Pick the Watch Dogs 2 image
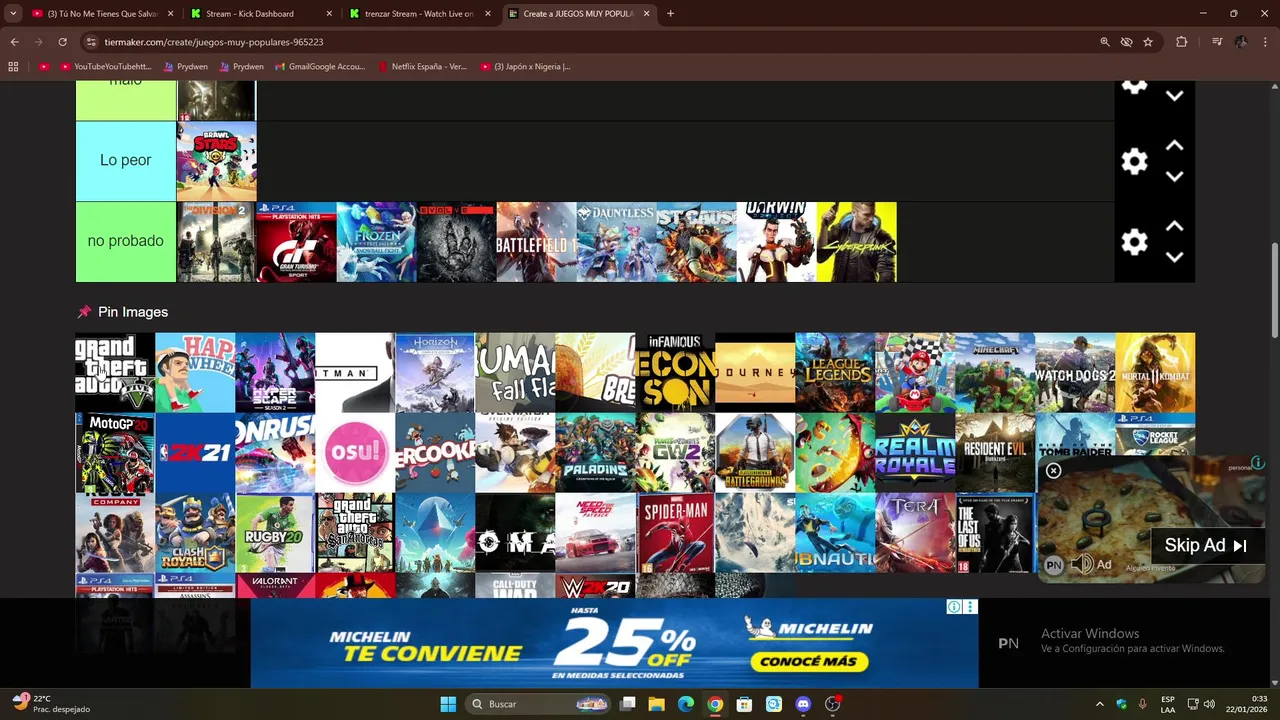The image size is (1280, 720). click(x=1075, y=373)
